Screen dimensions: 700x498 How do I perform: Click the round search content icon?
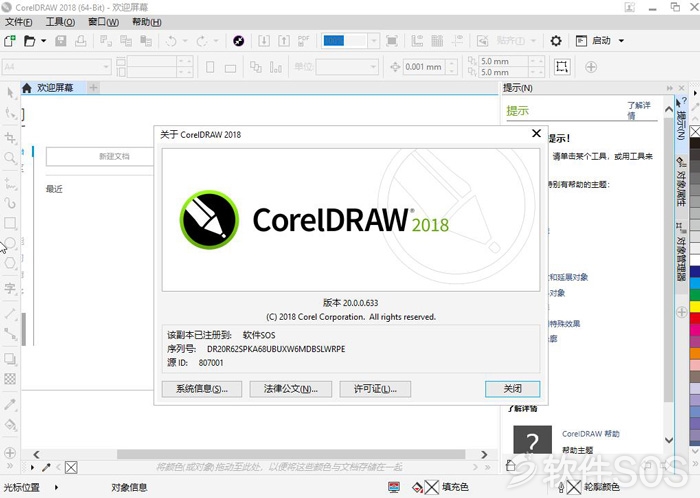click(239, 41)
